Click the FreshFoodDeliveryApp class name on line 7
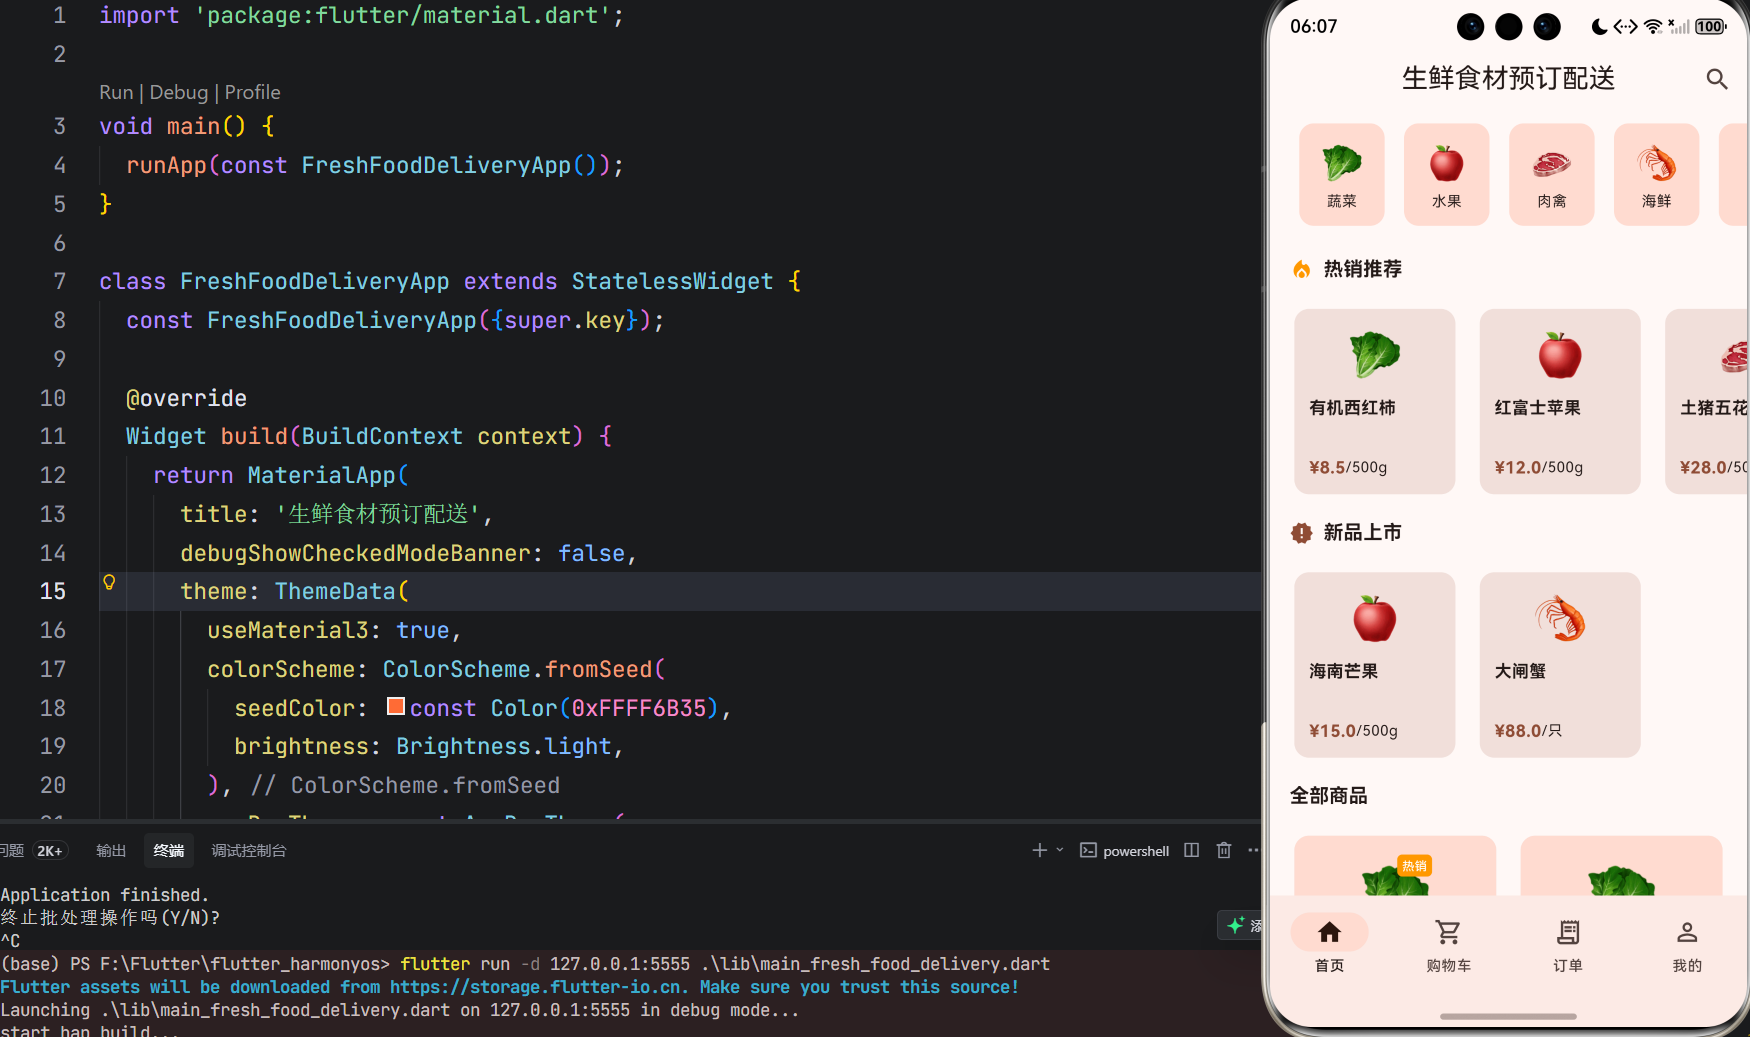This screenshot has height=1037, width=1750. click(x=314, y=282)
